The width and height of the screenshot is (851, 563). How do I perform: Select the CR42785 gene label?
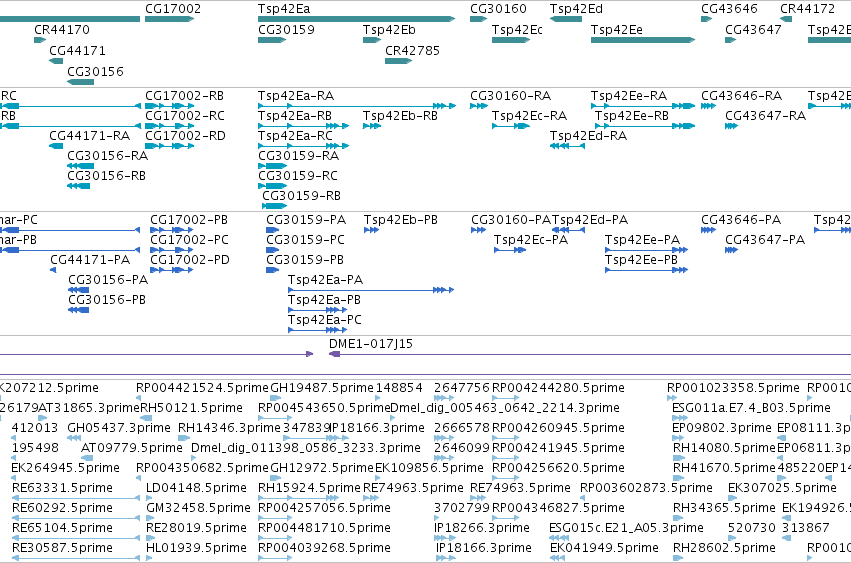412,51
